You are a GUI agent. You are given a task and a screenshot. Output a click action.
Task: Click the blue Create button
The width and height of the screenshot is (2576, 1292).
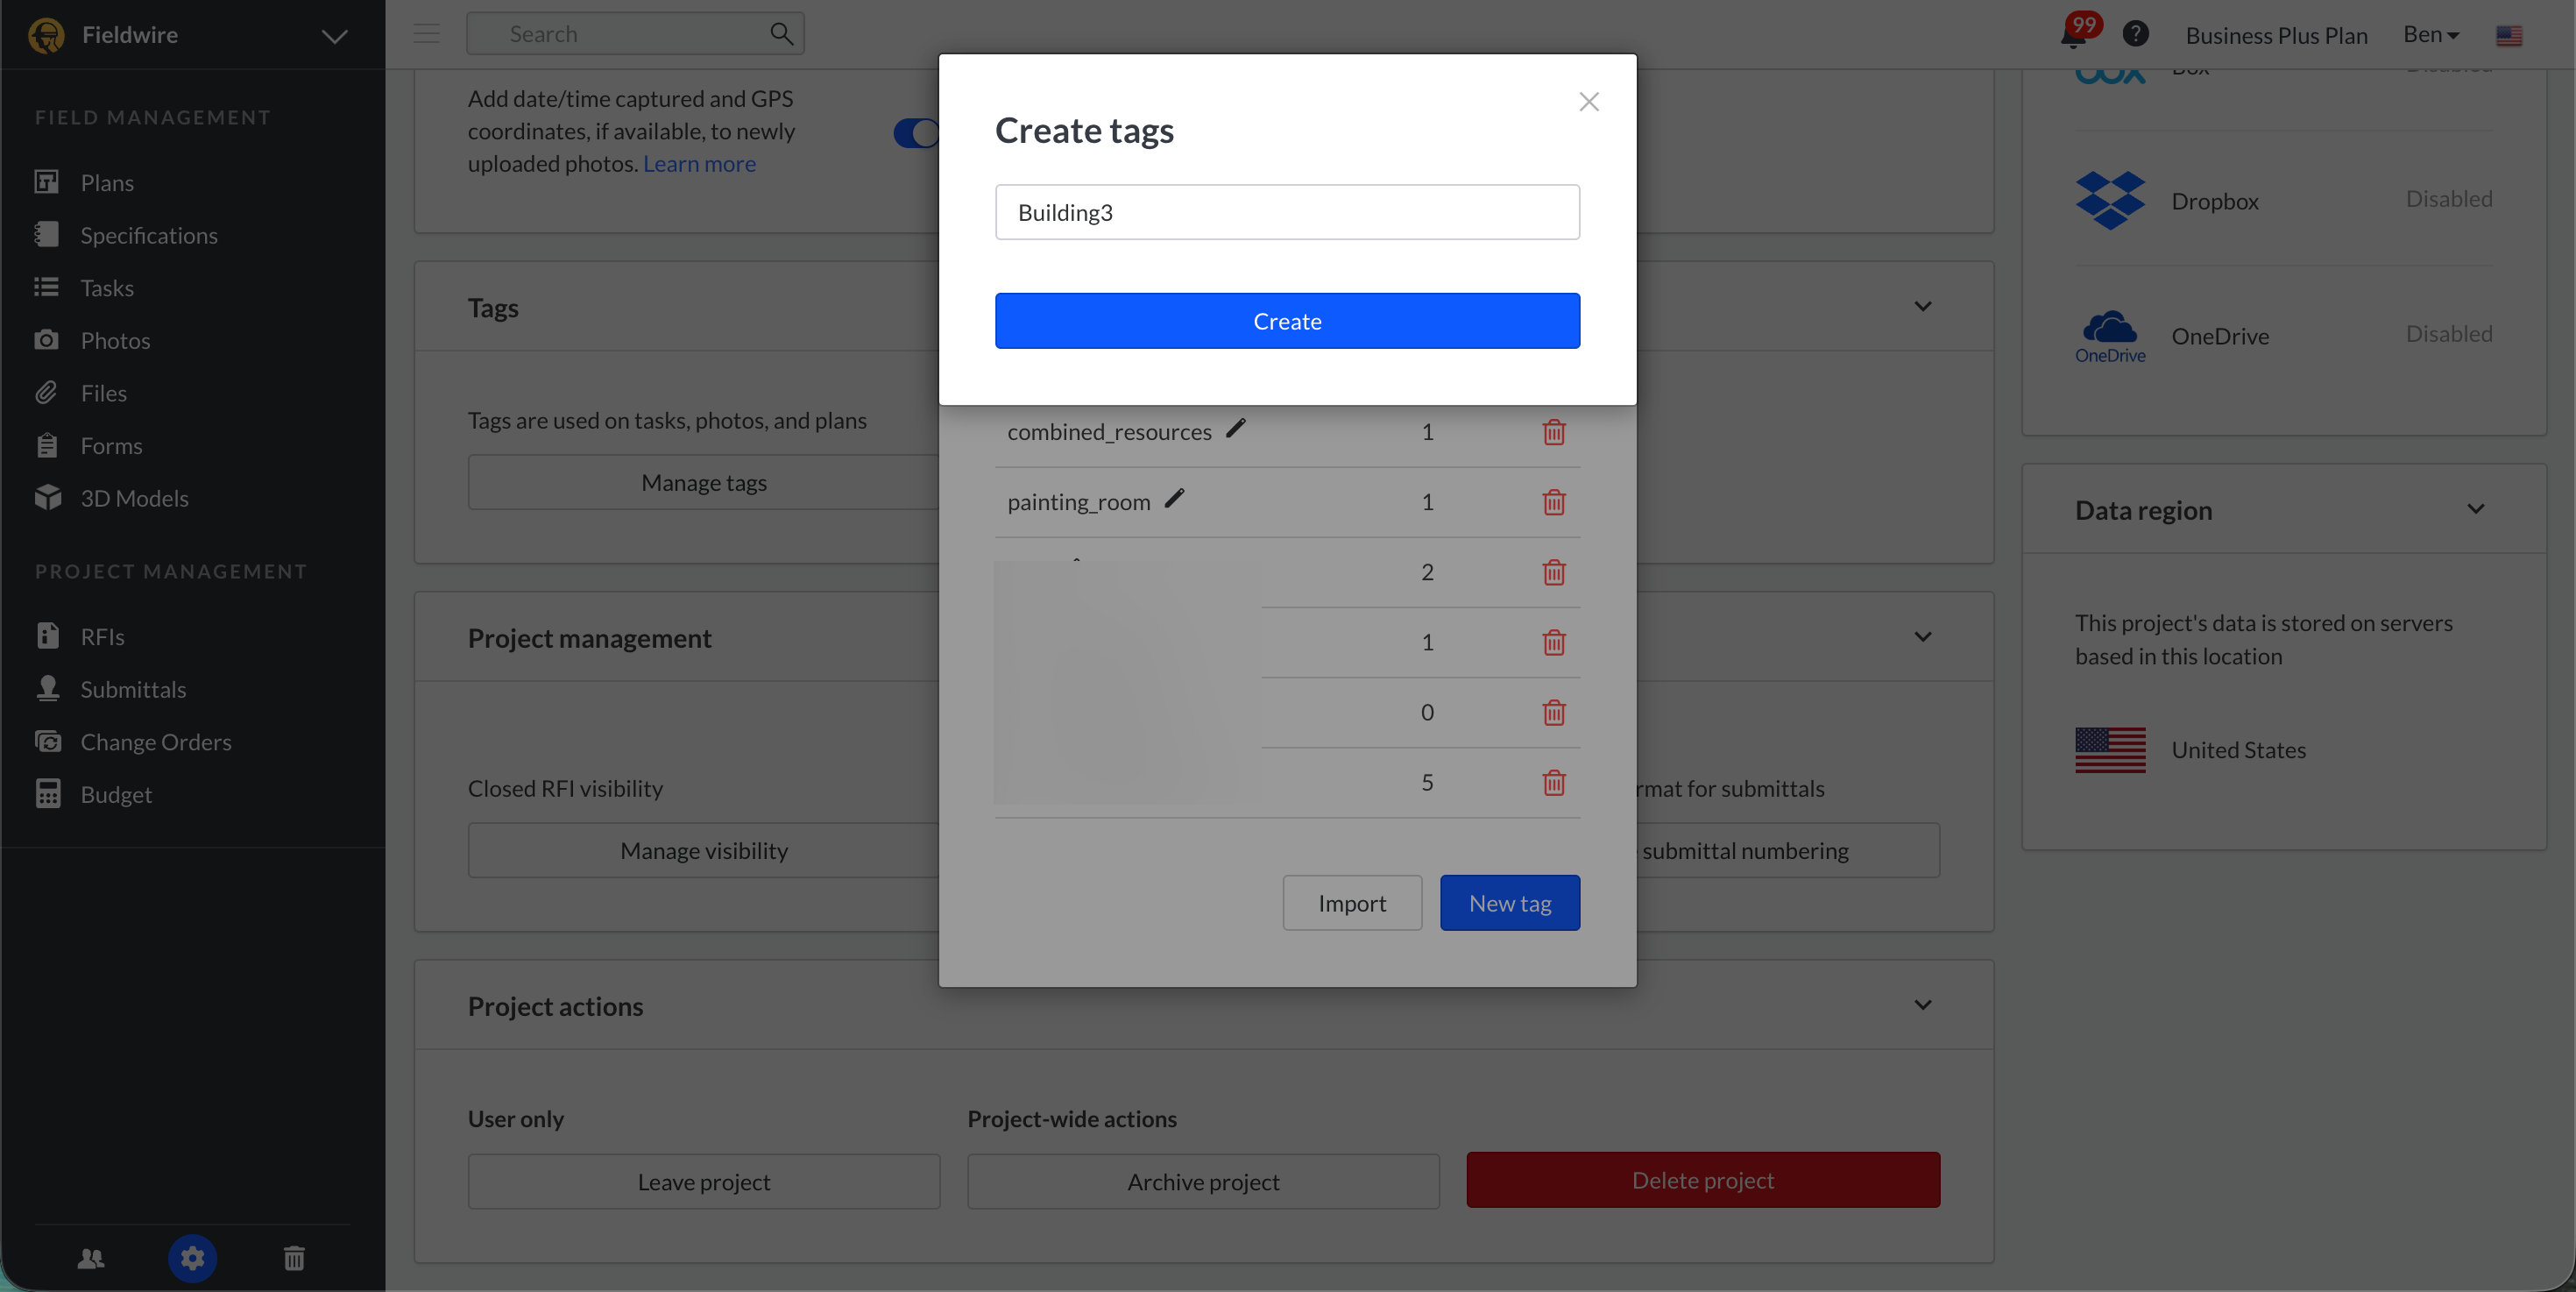pyautogui.click(x=1287, y=321)
